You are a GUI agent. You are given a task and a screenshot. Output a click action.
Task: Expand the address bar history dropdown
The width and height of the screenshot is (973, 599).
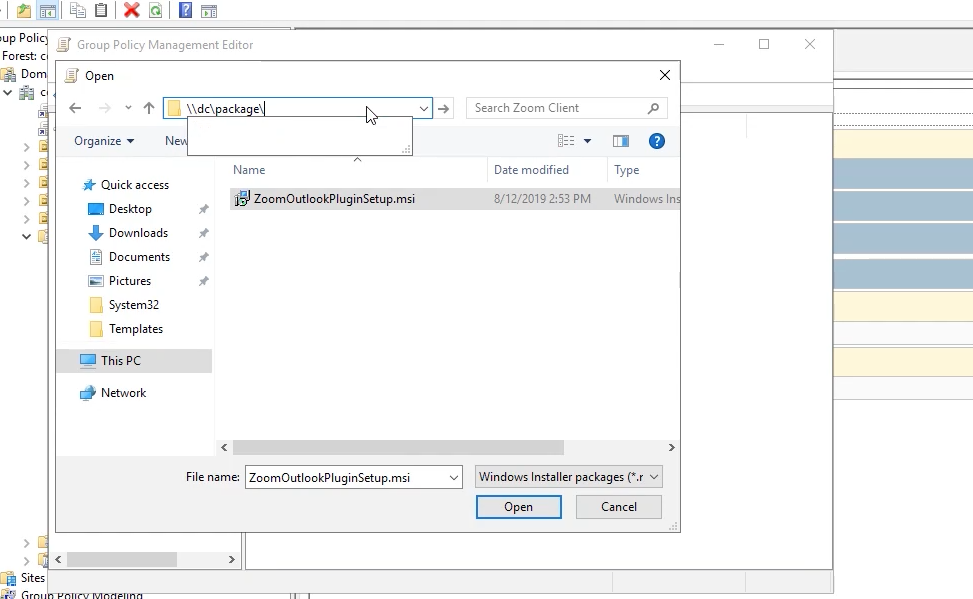[423, 108]
